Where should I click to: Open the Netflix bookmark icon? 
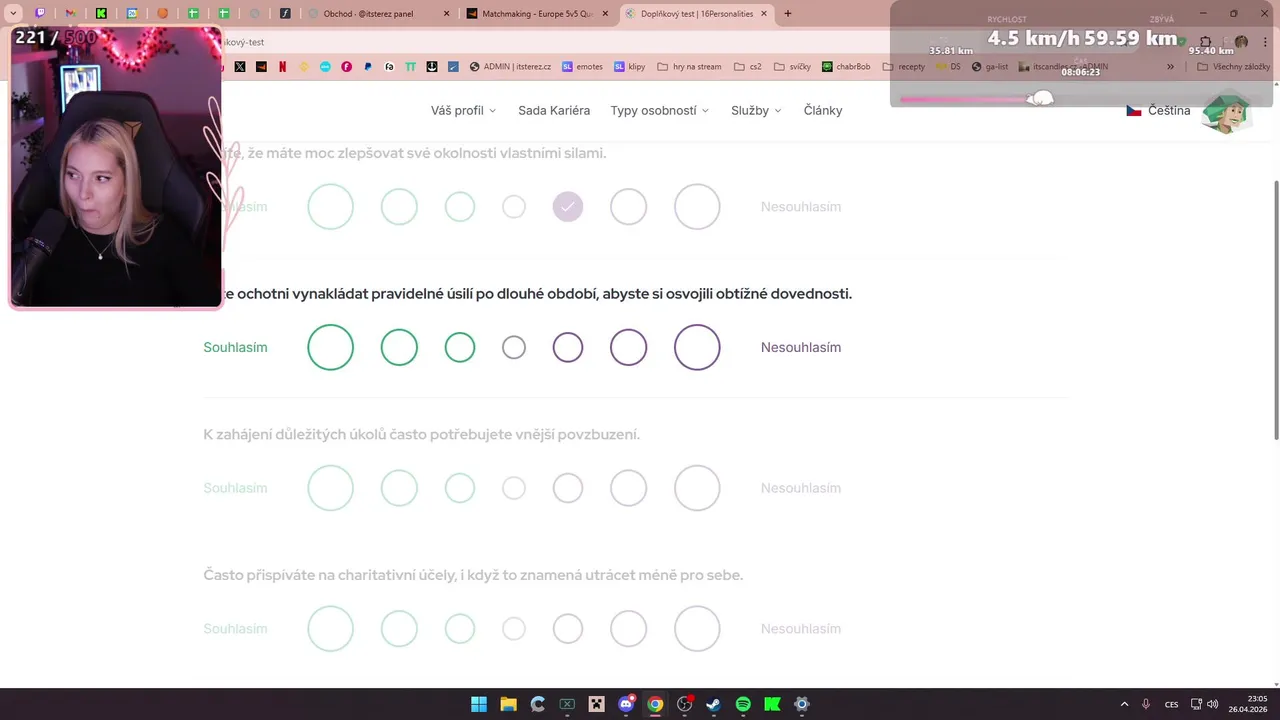(283, 67)
